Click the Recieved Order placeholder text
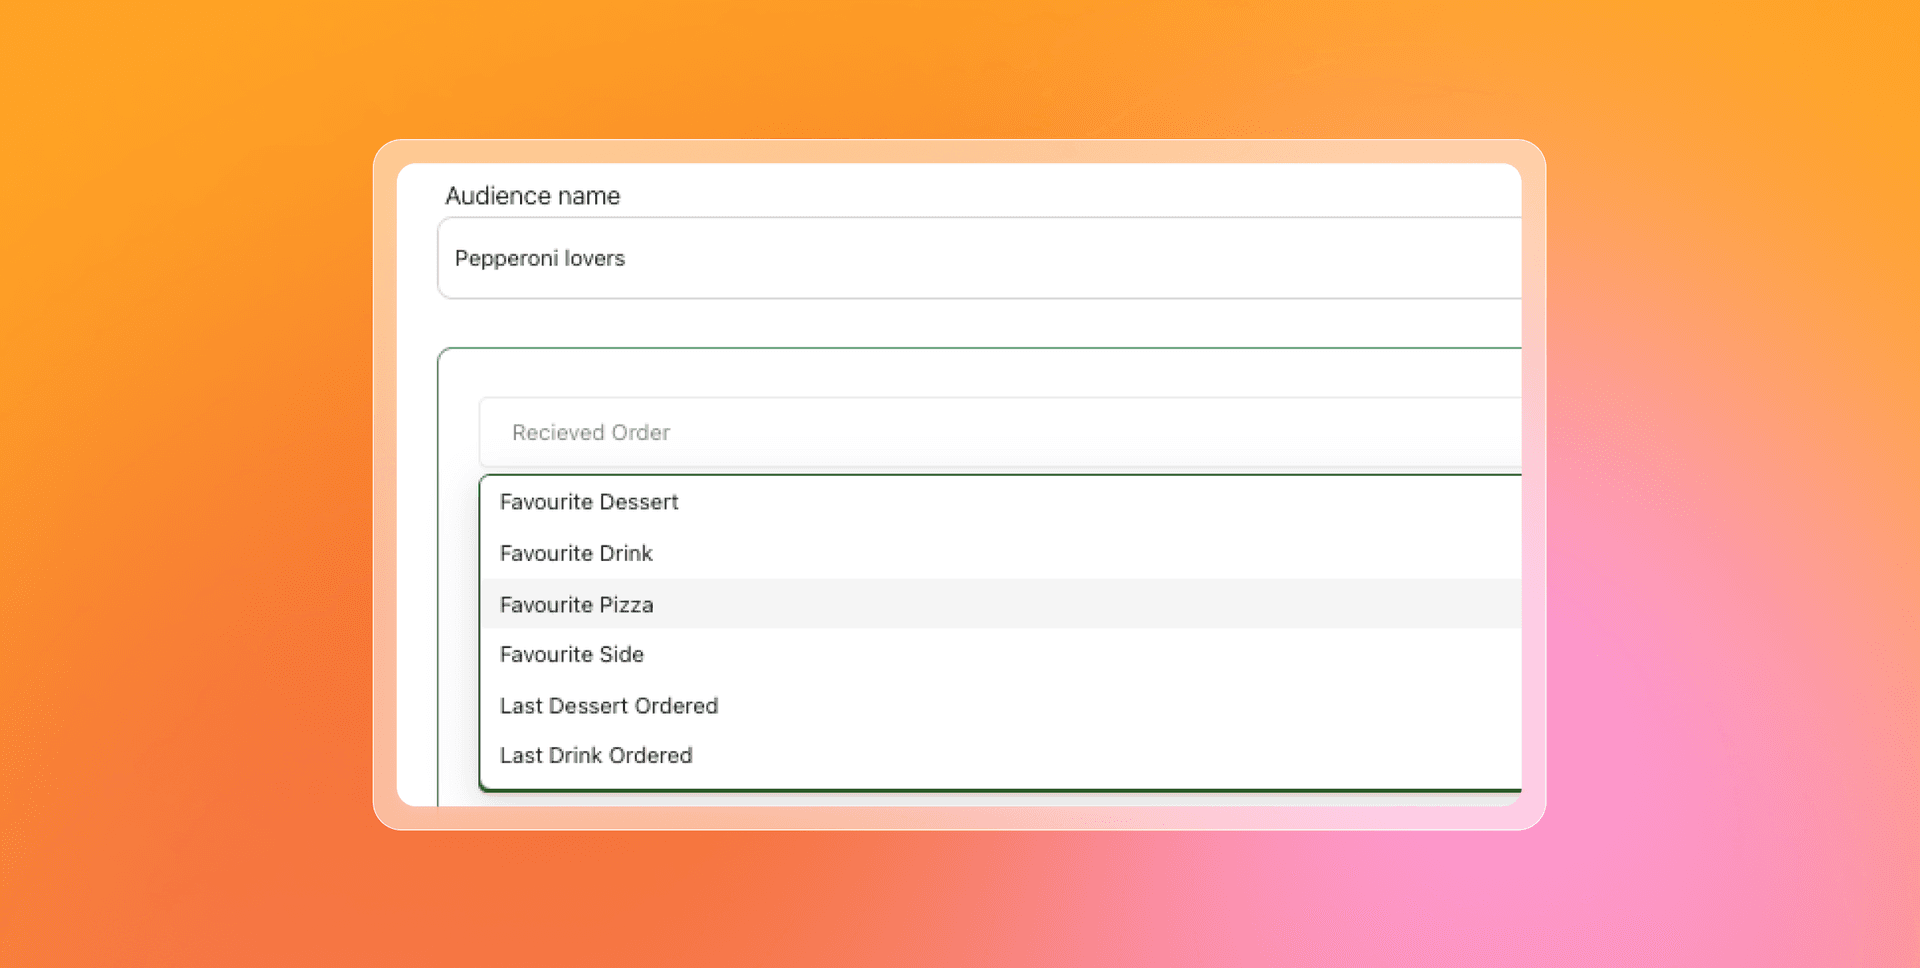Image resolution: width=1920 pixels, height=968 pixels. (590, 432)
